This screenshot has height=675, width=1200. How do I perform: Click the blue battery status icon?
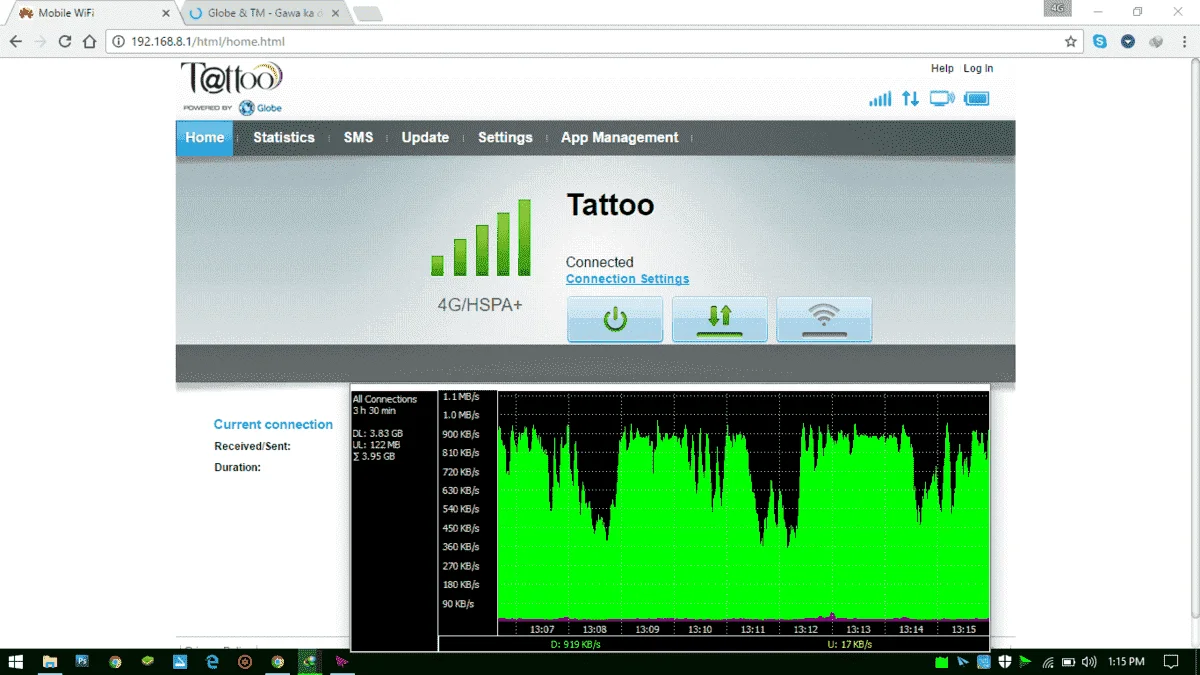coord(977,99)
